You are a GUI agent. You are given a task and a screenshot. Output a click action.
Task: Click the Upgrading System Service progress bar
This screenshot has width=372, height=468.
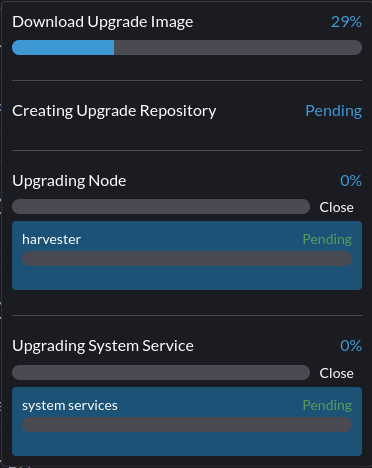(x=161, y=372)
